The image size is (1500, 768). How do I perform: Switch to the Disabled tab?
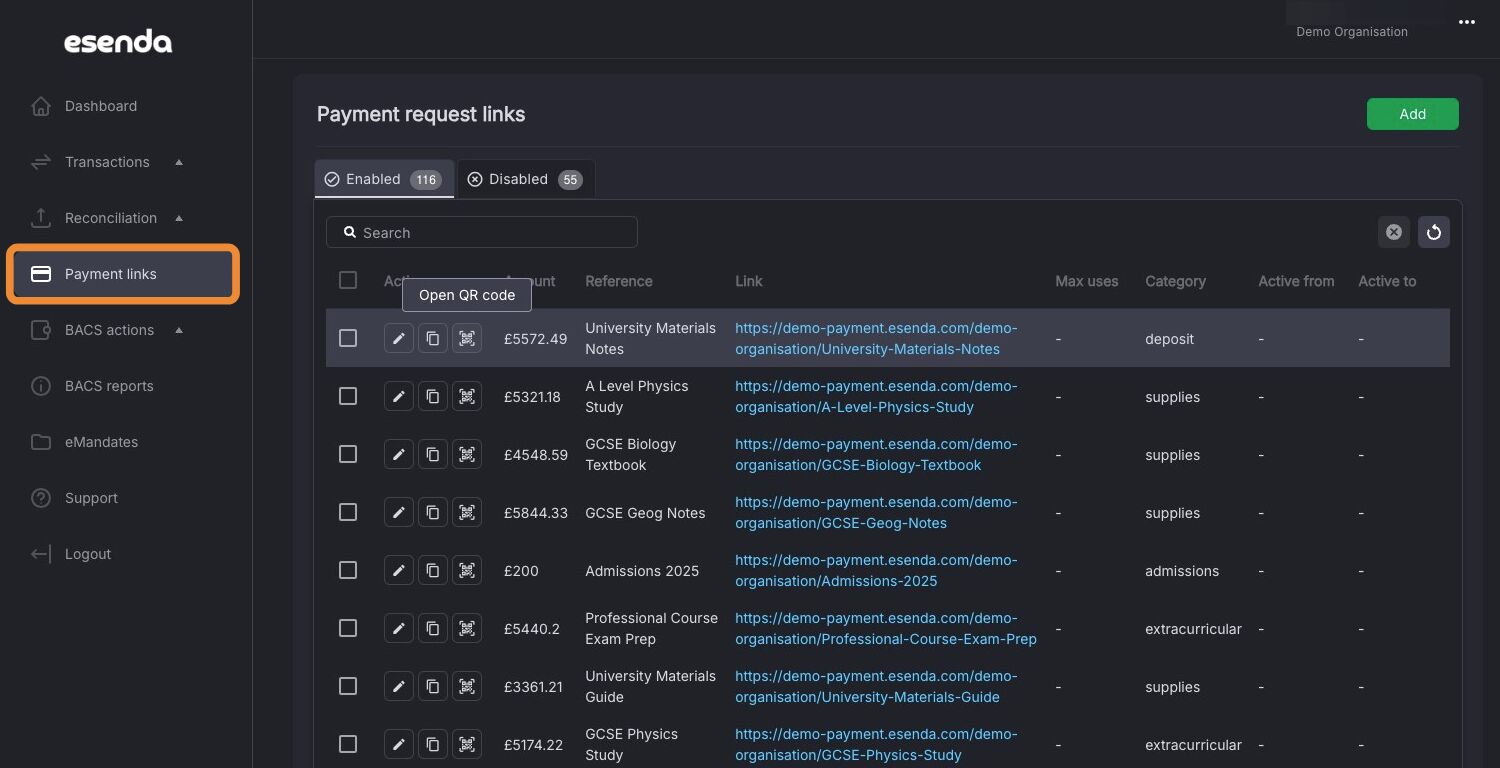[x=526, y=179]
